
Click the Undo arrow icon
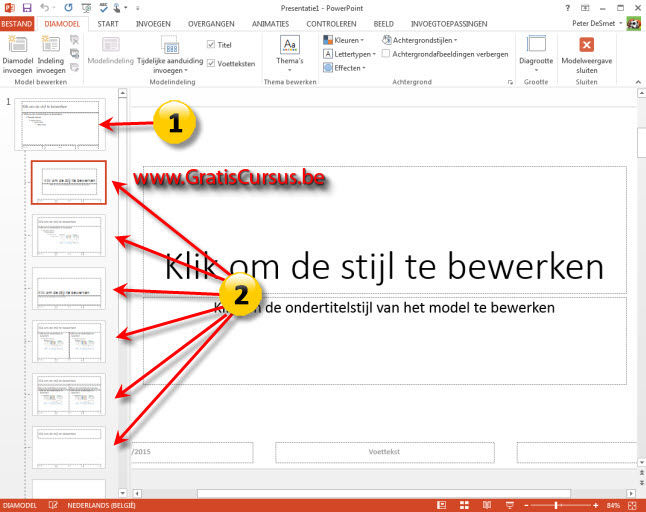pos(45,8)
